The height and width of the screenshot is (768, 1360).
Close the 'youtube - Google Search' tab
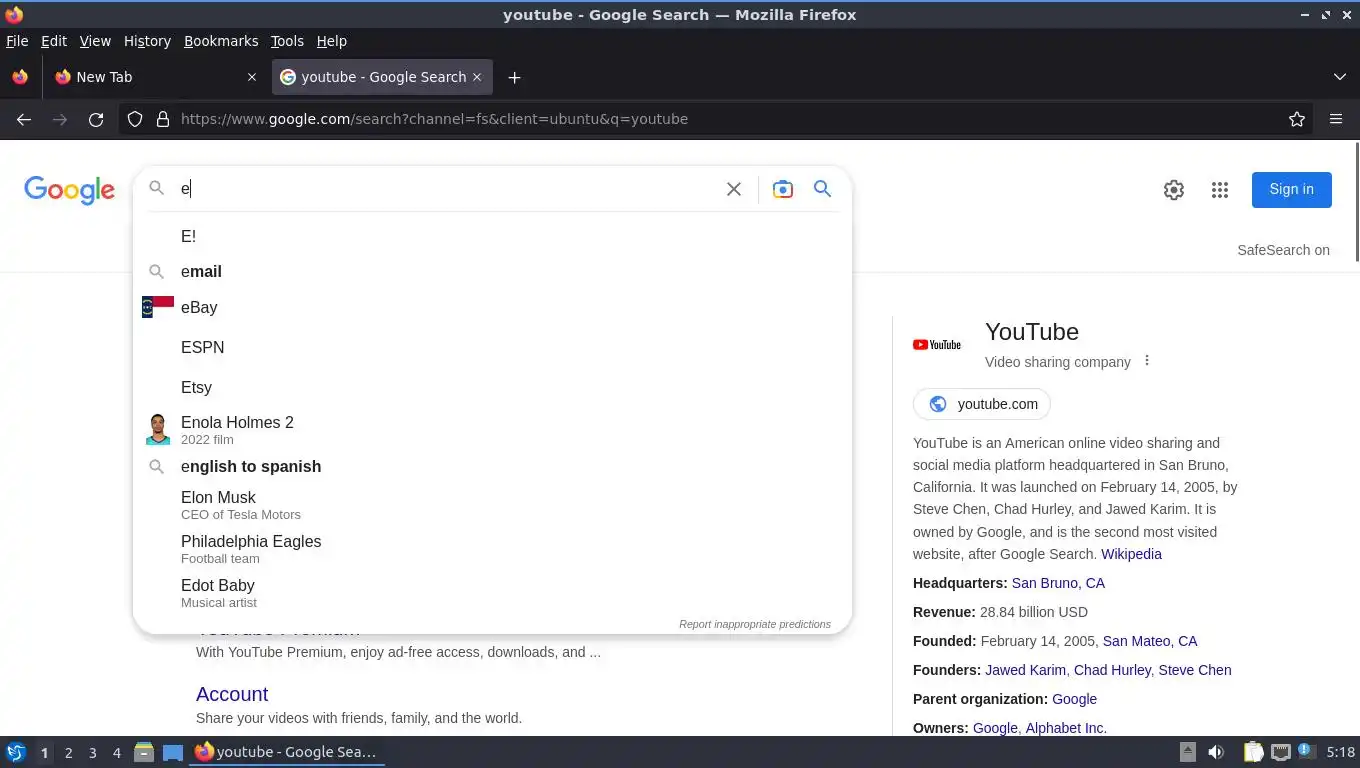coord(477,77)
